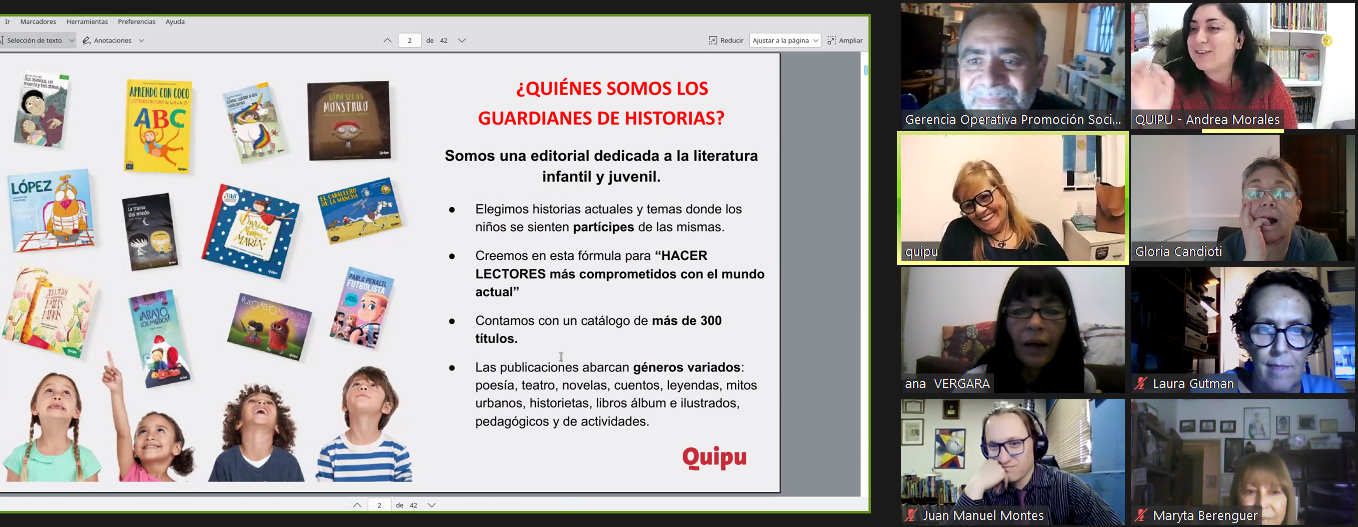Open the Preferencias menu
Viewport: 1358px width, 527px height.
[136, 21]
